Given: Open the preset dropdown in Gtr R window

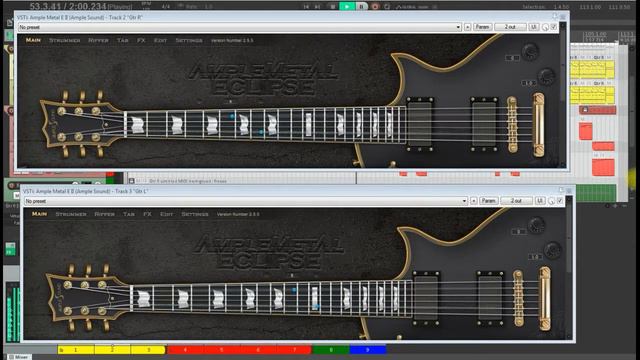Looking at the screenshot, I should 240,27.
